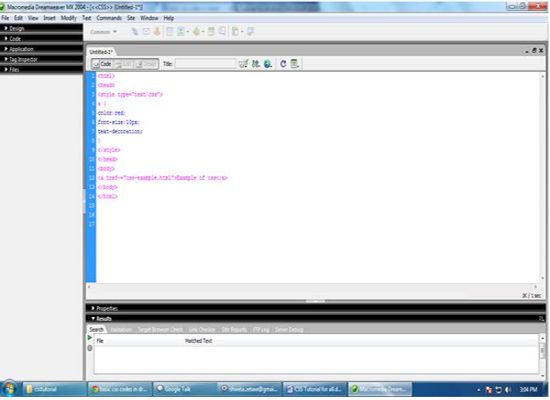Refresh Design View with the refresh icon
The width and height of the screenshot is (550, 400).
283,64
